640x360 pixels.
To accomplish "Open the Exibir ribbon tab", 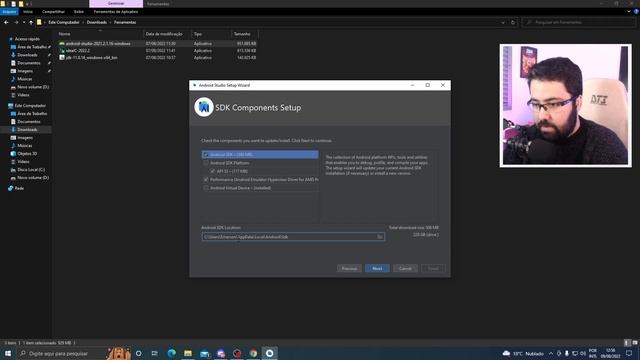I will [x=79, y=12].
